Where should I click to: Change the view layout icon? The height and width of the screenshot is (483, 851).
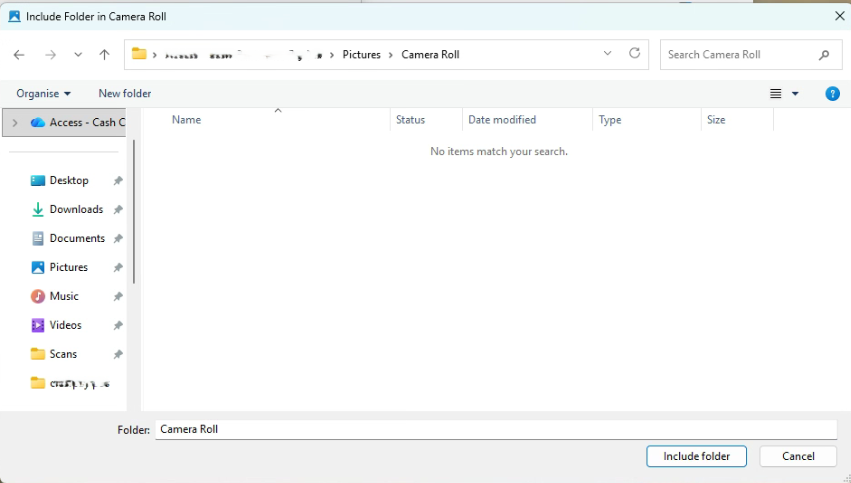click(776, 94)
